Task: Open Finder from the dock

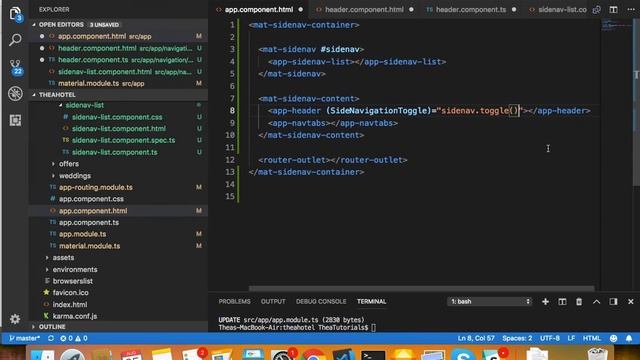Action: tap(42, 355)
